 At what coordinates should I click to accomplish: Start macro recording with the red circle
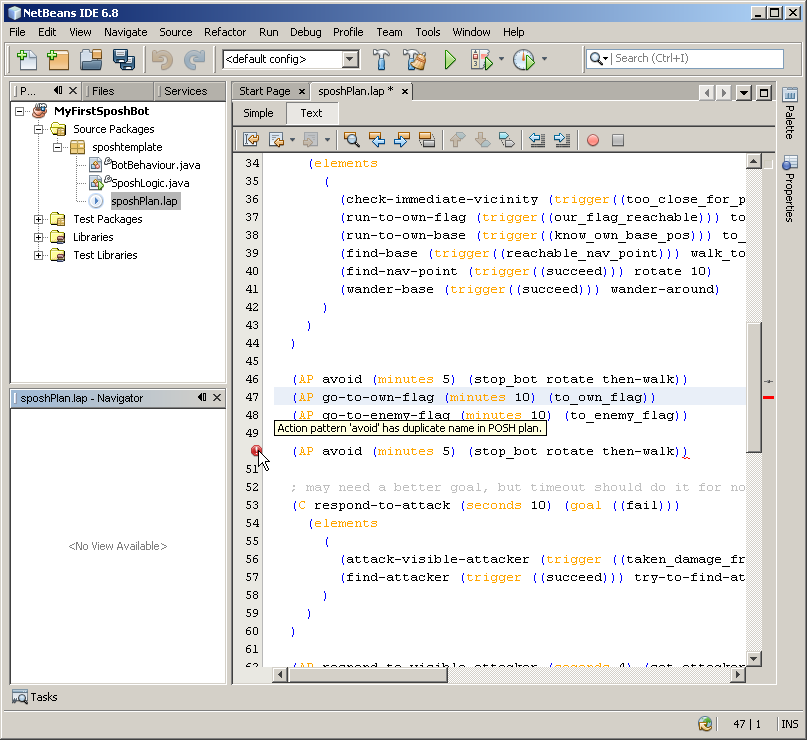coord(593,140)
